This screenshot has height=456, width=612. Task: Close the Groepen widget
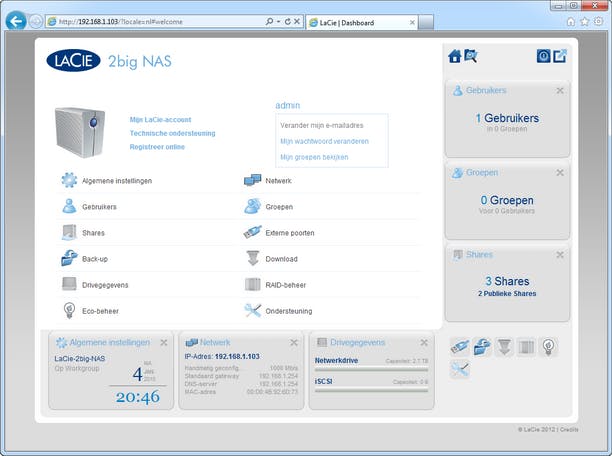[x=560, y=173]
